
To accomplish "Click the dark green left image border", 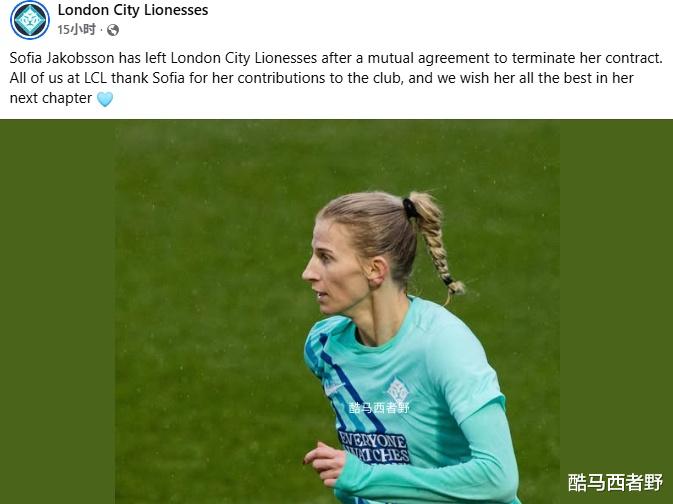I will coord(58,312).
